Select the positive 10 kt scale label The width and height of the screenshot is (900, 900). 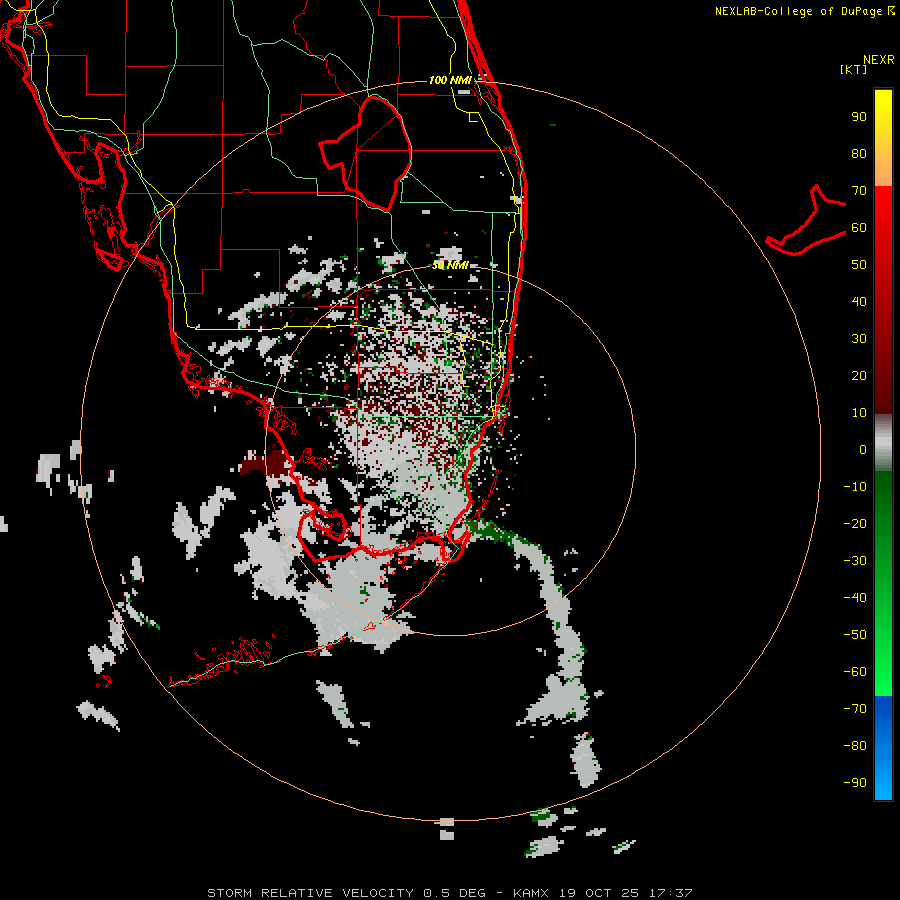859,413
